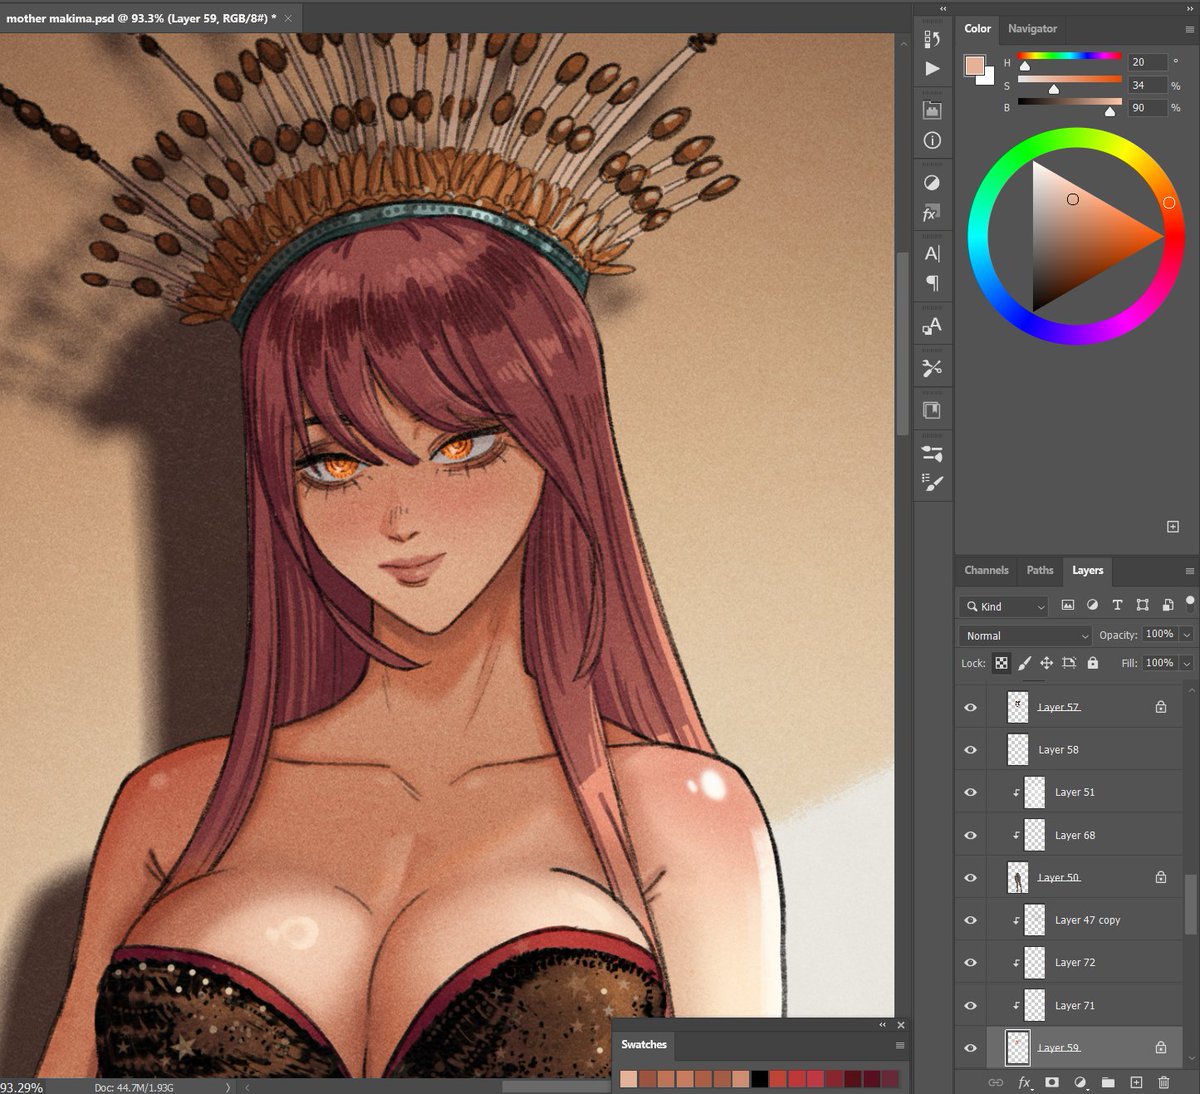This screenshot has height=1094, width=1200.
Task: Toggle layer filtering on/off switch
Action: [x=1190, y=602]
